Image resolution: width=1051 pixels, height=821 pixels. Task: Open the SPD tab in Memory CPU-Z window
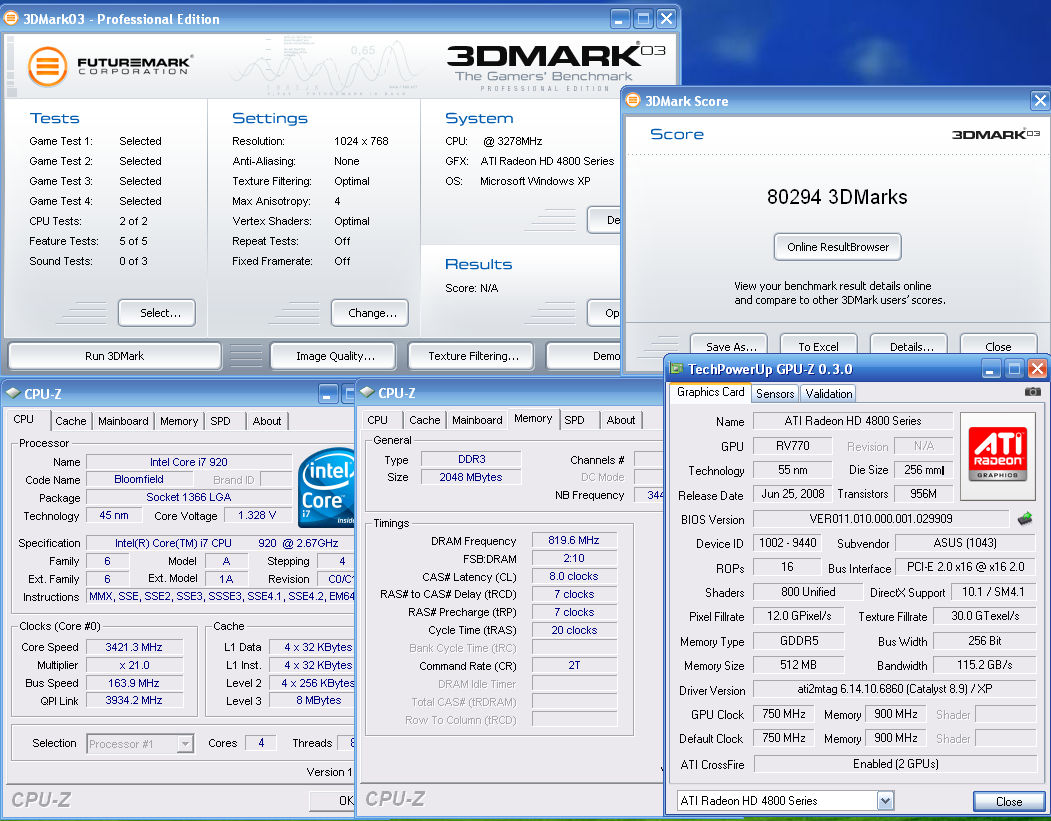[574, 420]
